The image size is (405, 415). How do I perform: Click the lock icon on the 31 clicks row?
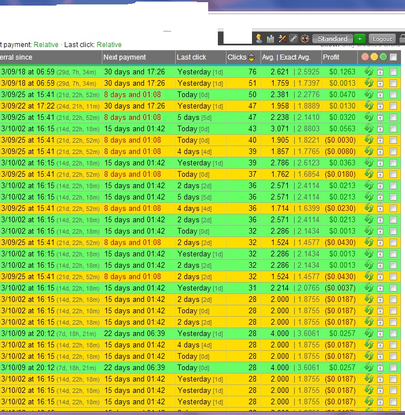(380, 288)
